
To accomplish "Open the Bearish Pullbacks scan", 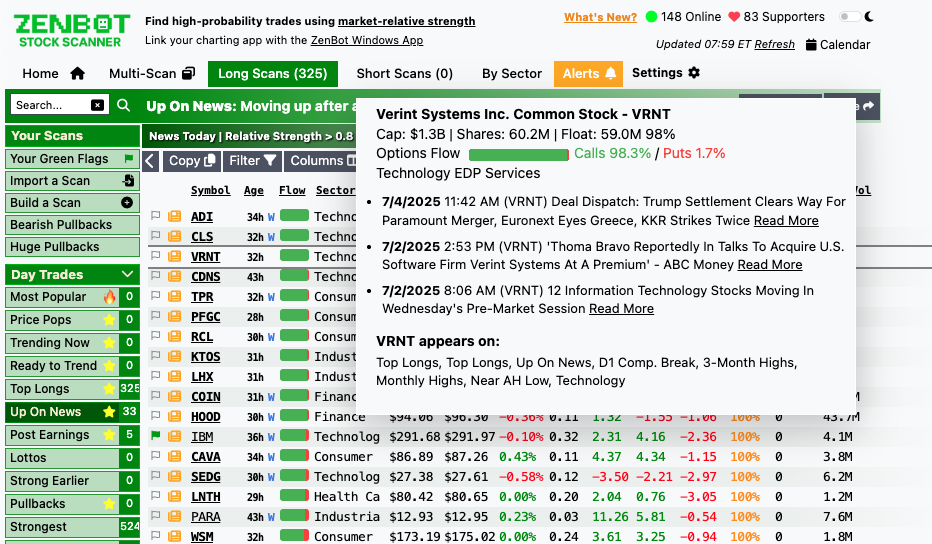I will coord(72,225).
